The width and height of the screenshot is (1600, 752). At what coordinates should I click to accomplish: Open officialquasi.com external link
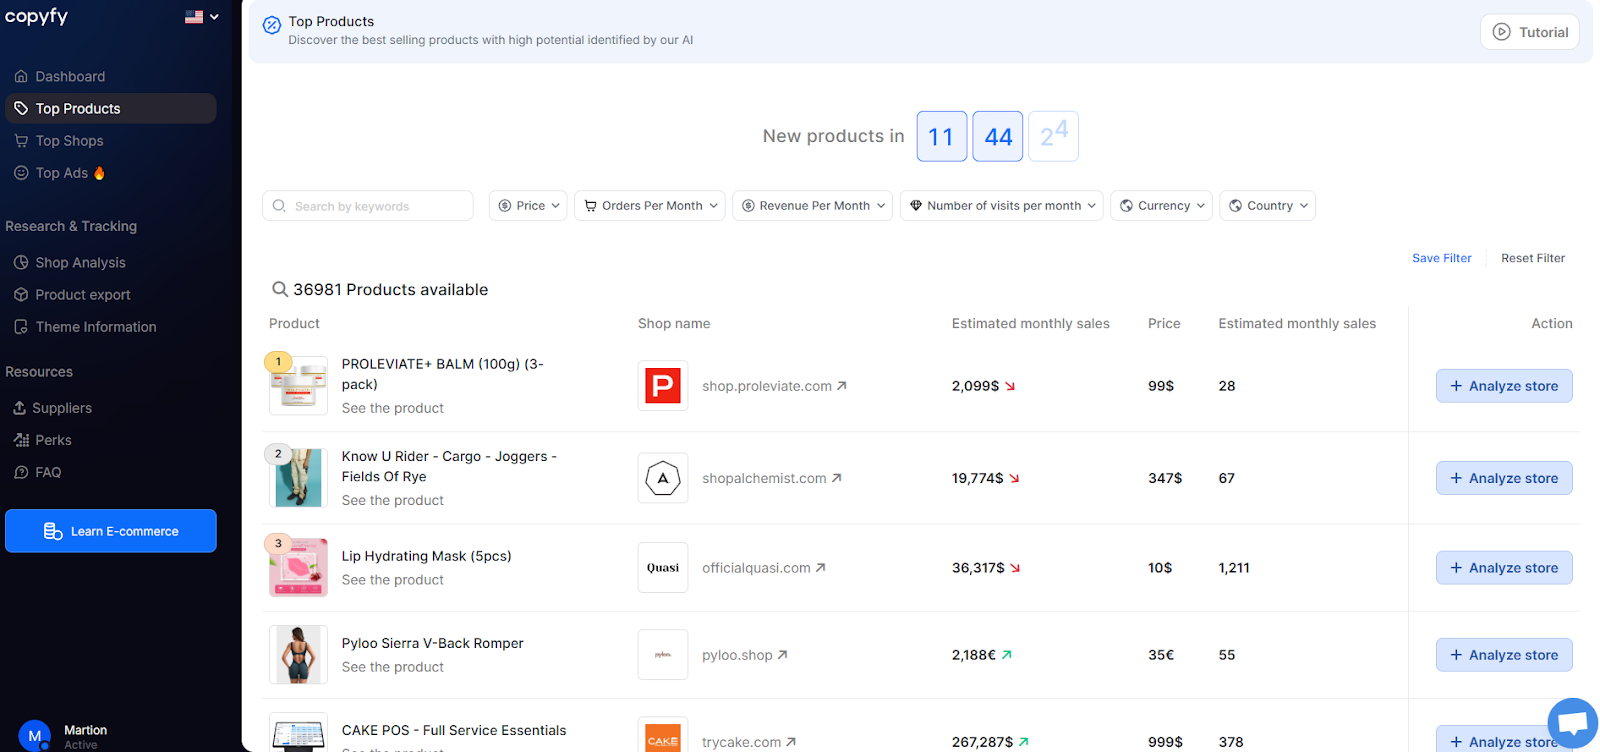click(x=764, y=568)
